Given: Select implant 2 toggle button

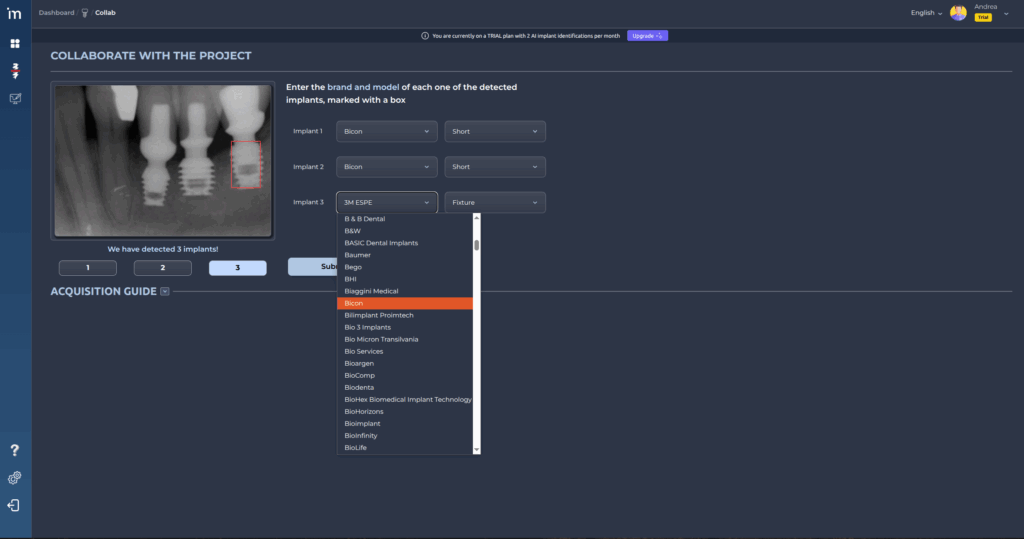Looking at the screenshot, I should 162,268.
